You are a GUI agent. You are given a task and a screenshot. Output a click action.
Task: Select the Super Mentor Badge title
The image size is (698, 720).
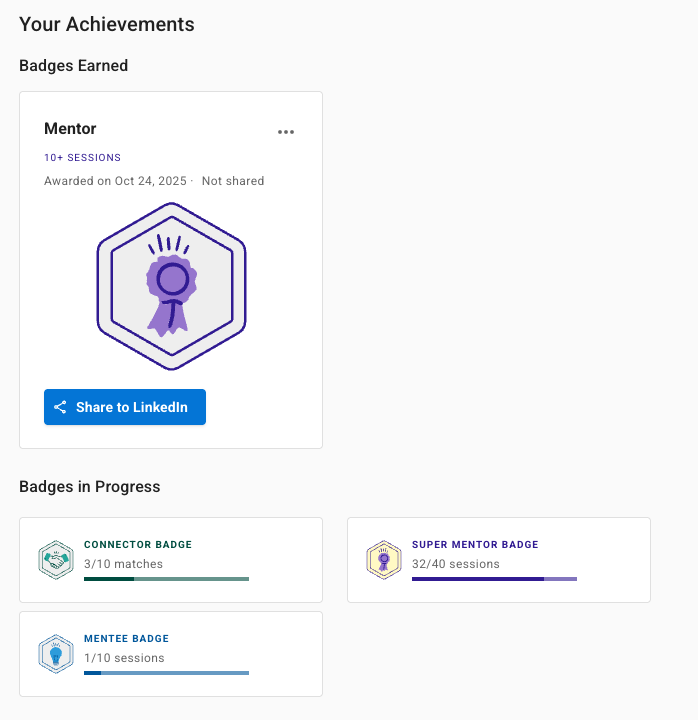pos(475,545)
